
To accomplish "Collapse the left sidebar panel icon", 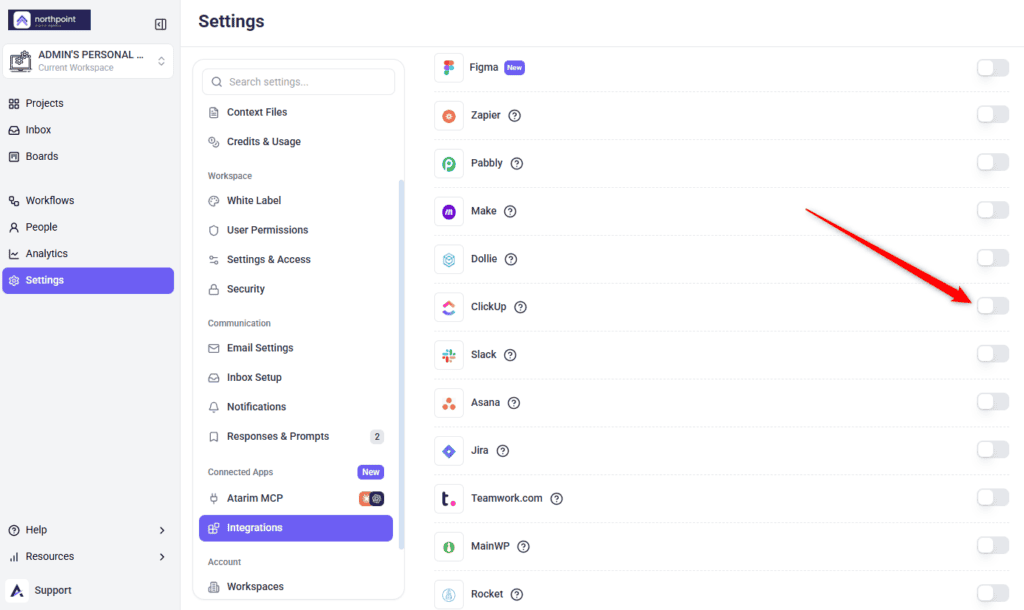I will click(161, 24).
